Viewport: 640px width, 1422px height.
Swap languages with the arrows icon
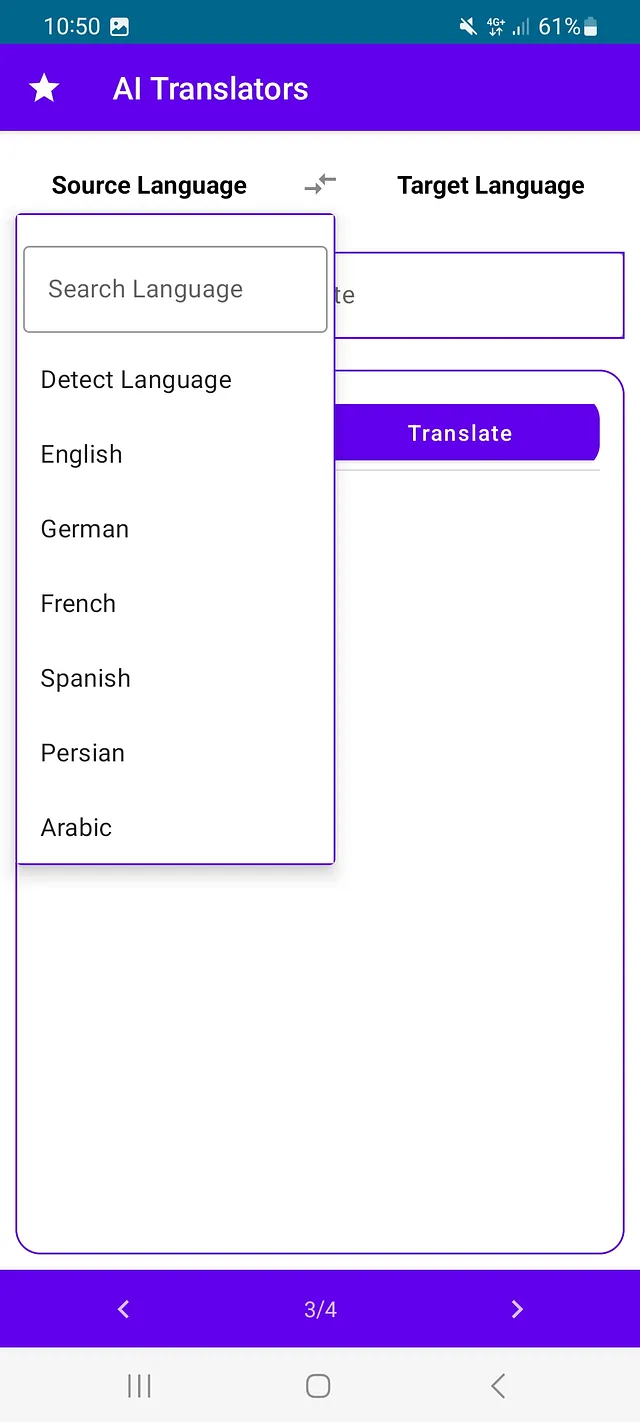[321, 185]
